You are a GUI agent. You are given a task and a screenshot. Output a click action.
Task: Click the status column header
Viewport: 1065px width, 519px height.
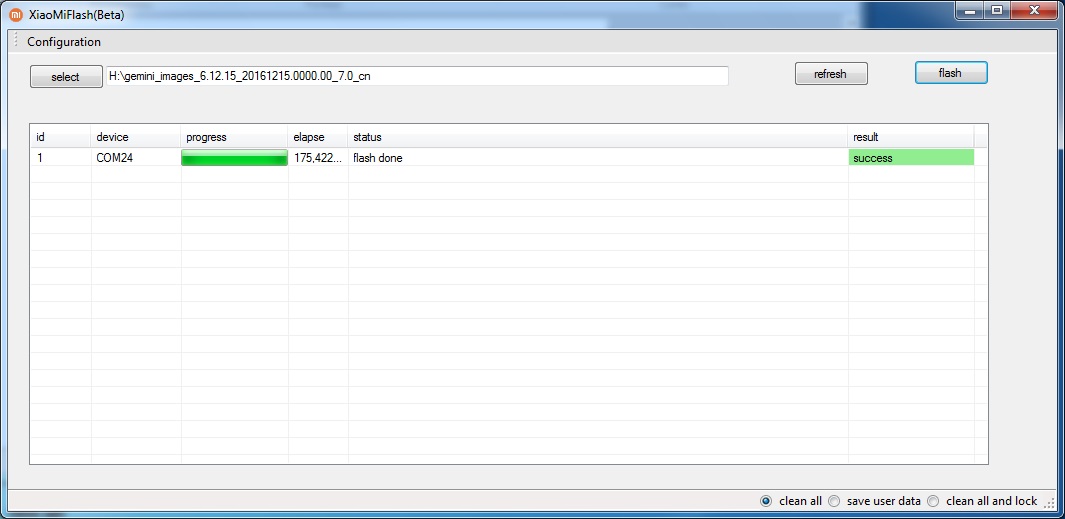598,137
